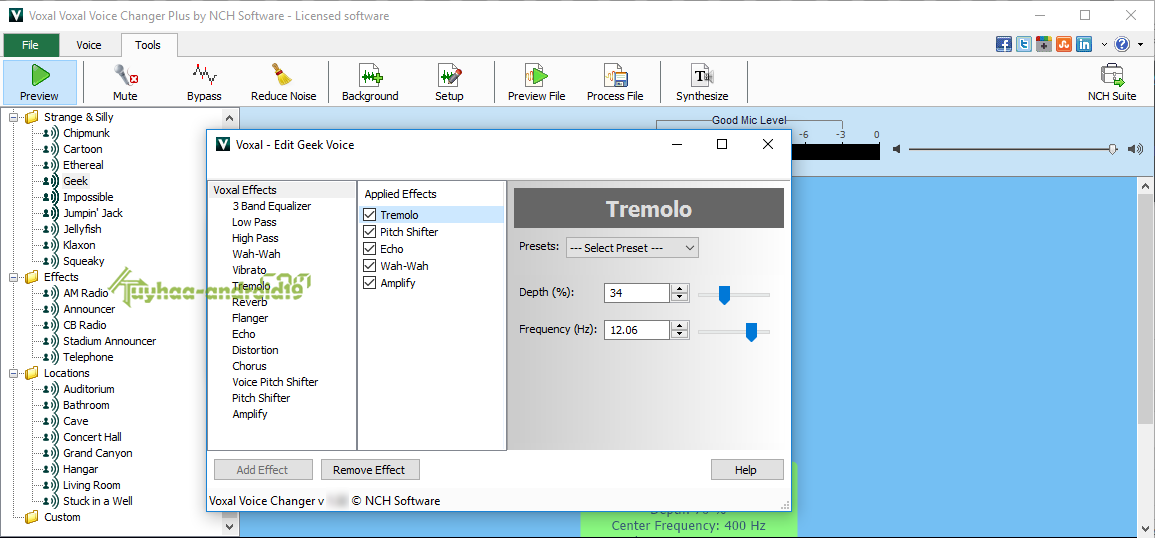
Task: Select the AM Radio voice
Action: click(x=85, y=293)
